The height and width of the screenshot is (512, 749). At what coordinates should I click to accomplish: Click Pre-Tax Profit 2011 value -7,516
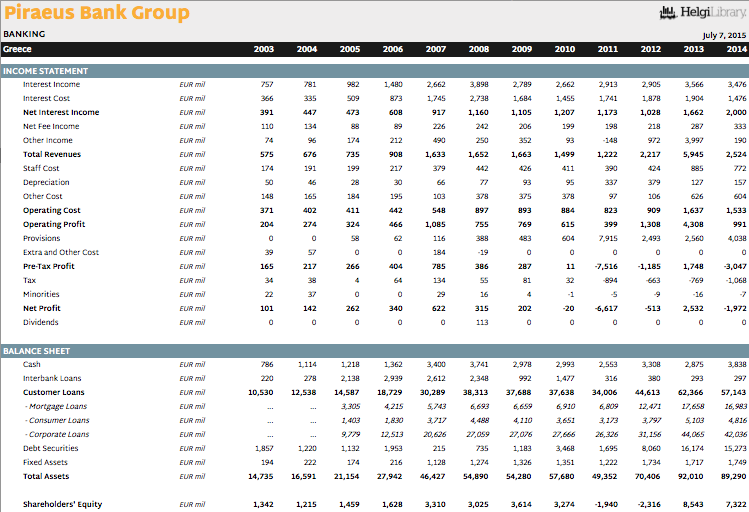pos(606,267)
